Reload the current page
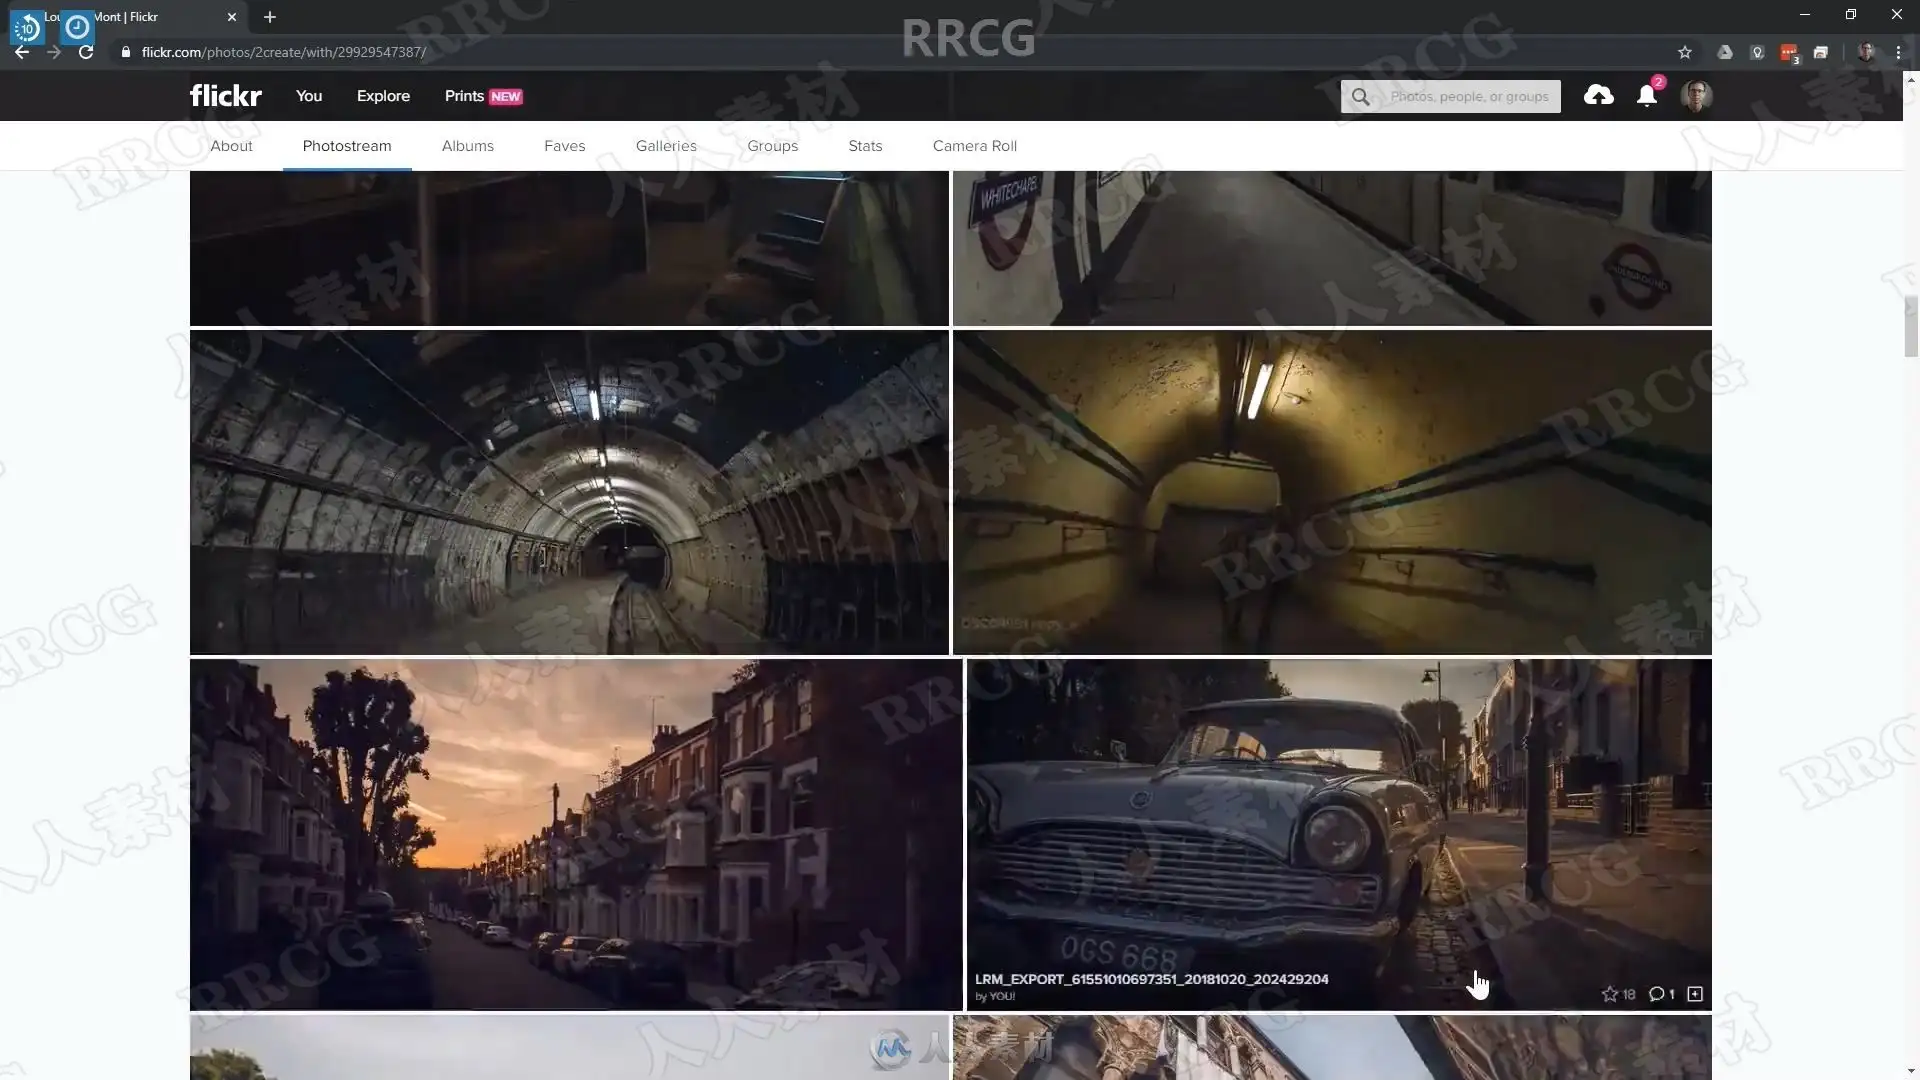Image resolution: width=1920 pixels, height=1080 pixels. pos(86,52)
